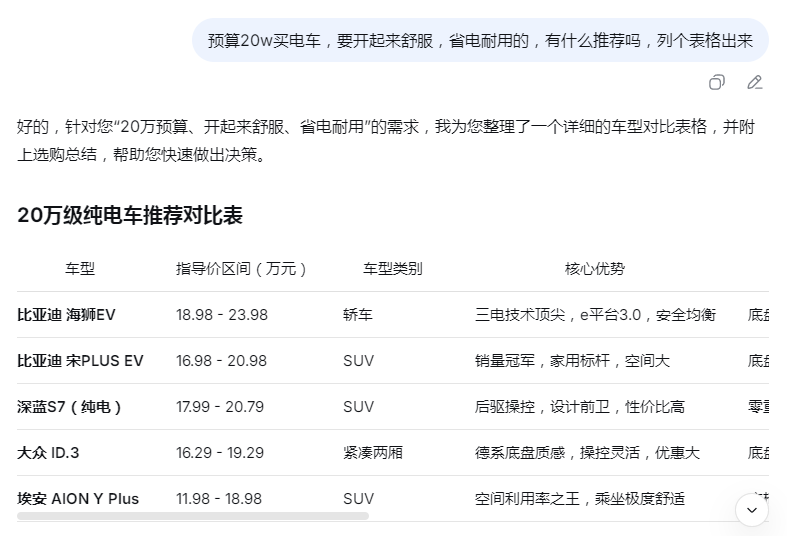The image size is (787, 536).
Task: Select the heading 20万级纯电车推荐对比表
Action: 130,215
